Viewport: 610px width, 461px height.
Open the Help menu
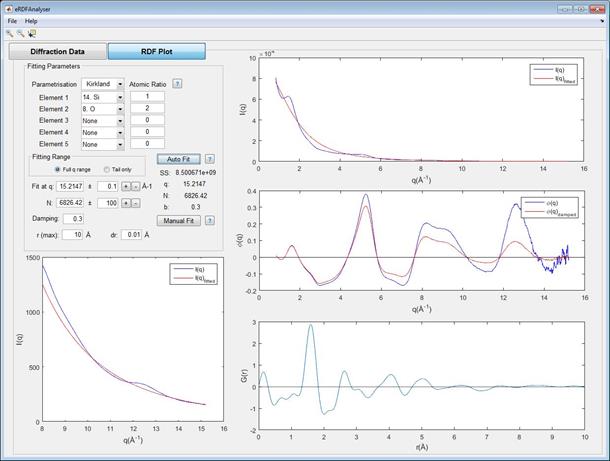[x=31, y=21]
